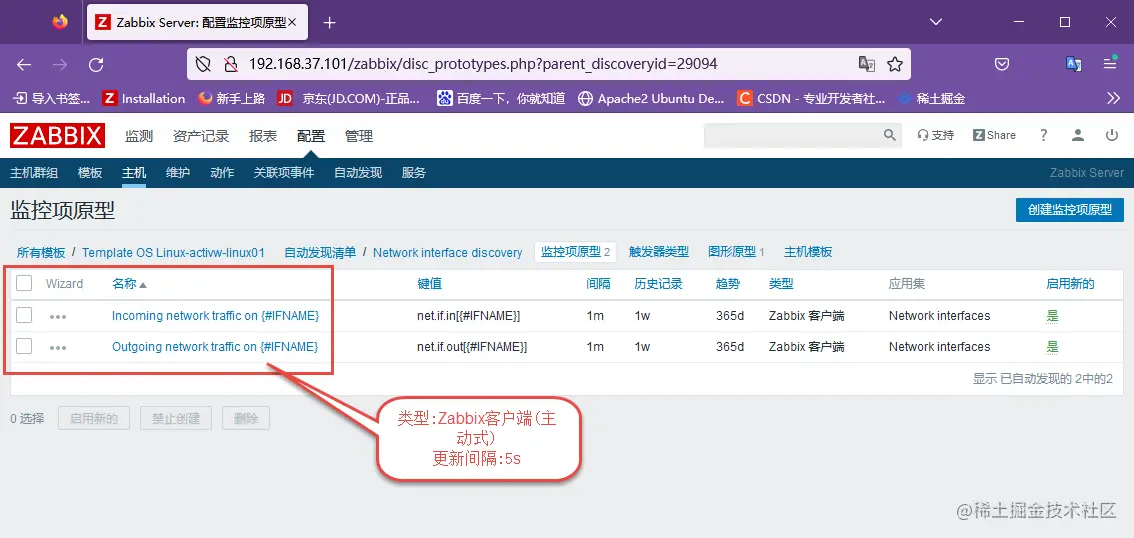Open the 新手上路 bookmark

point(231,98)
